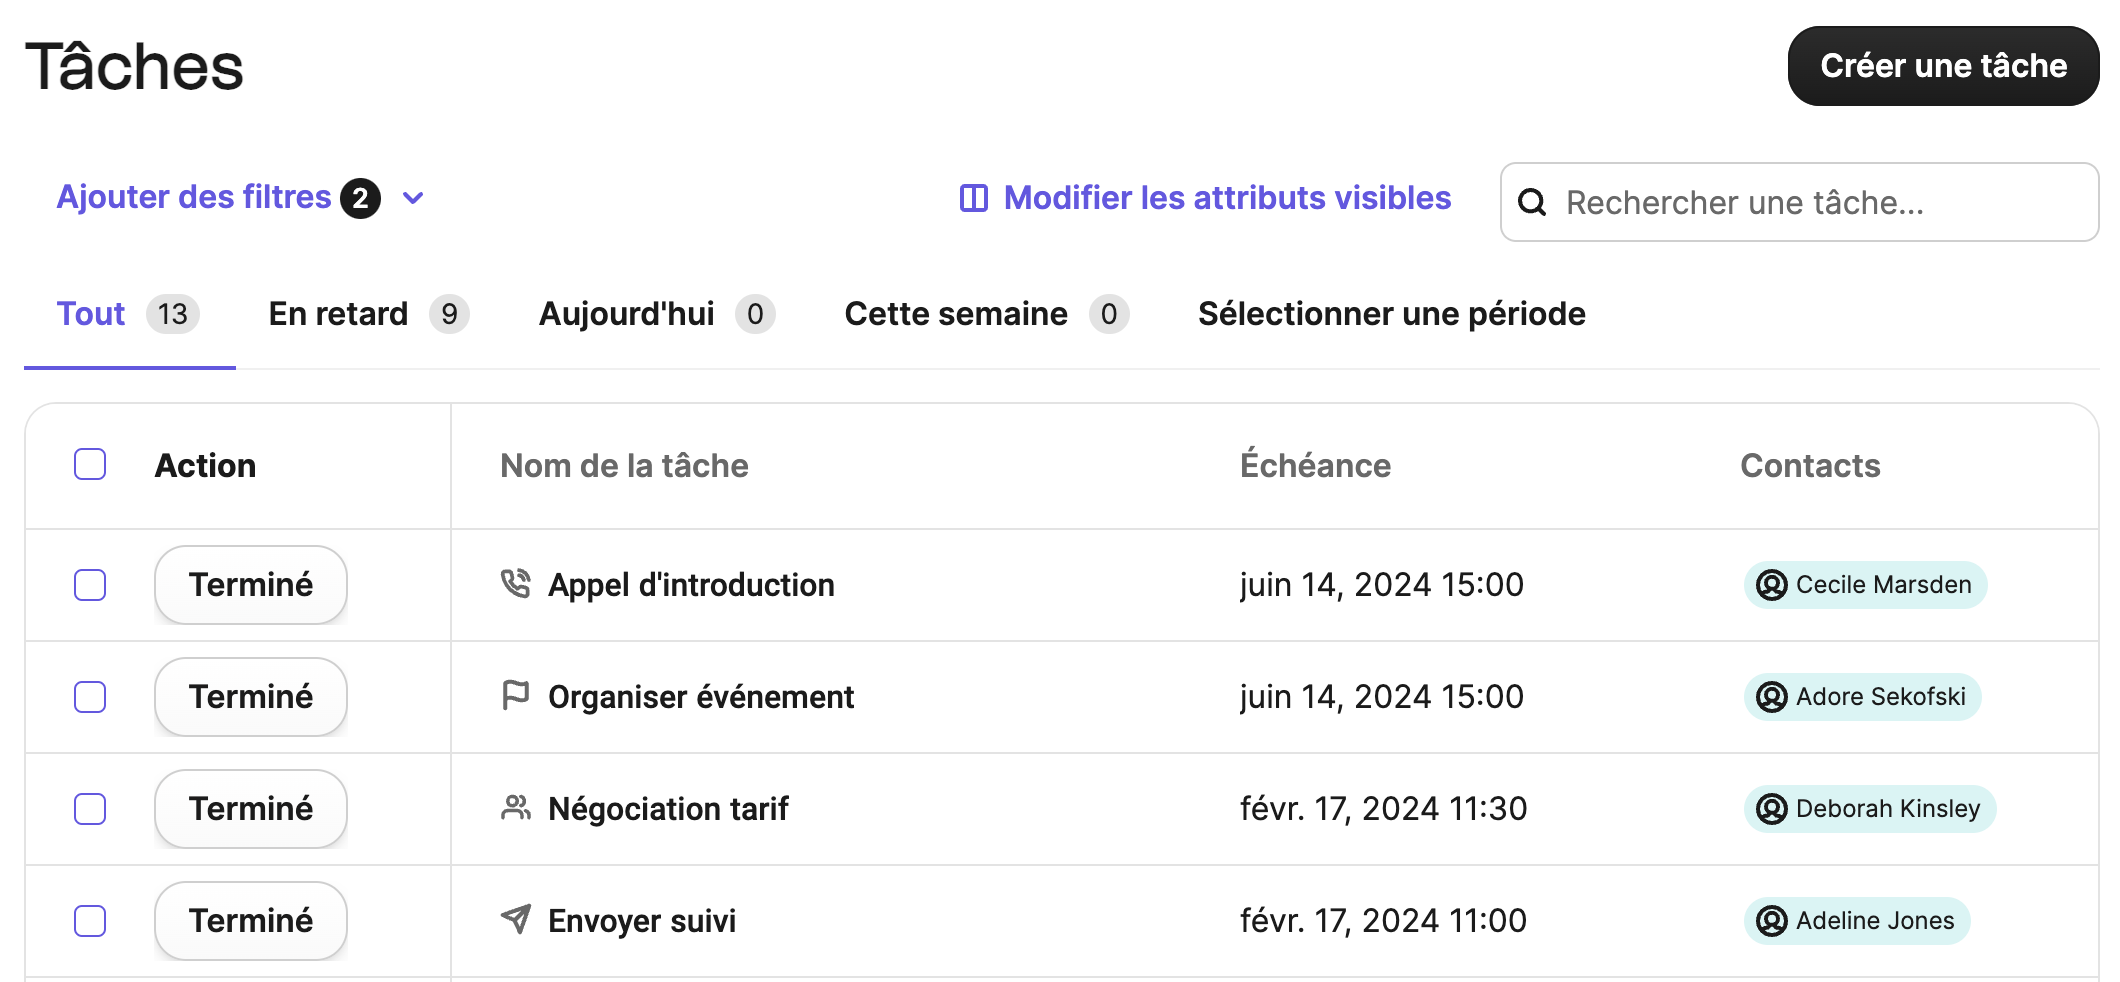Check the checkbox for Appel d'introduction

89,584
